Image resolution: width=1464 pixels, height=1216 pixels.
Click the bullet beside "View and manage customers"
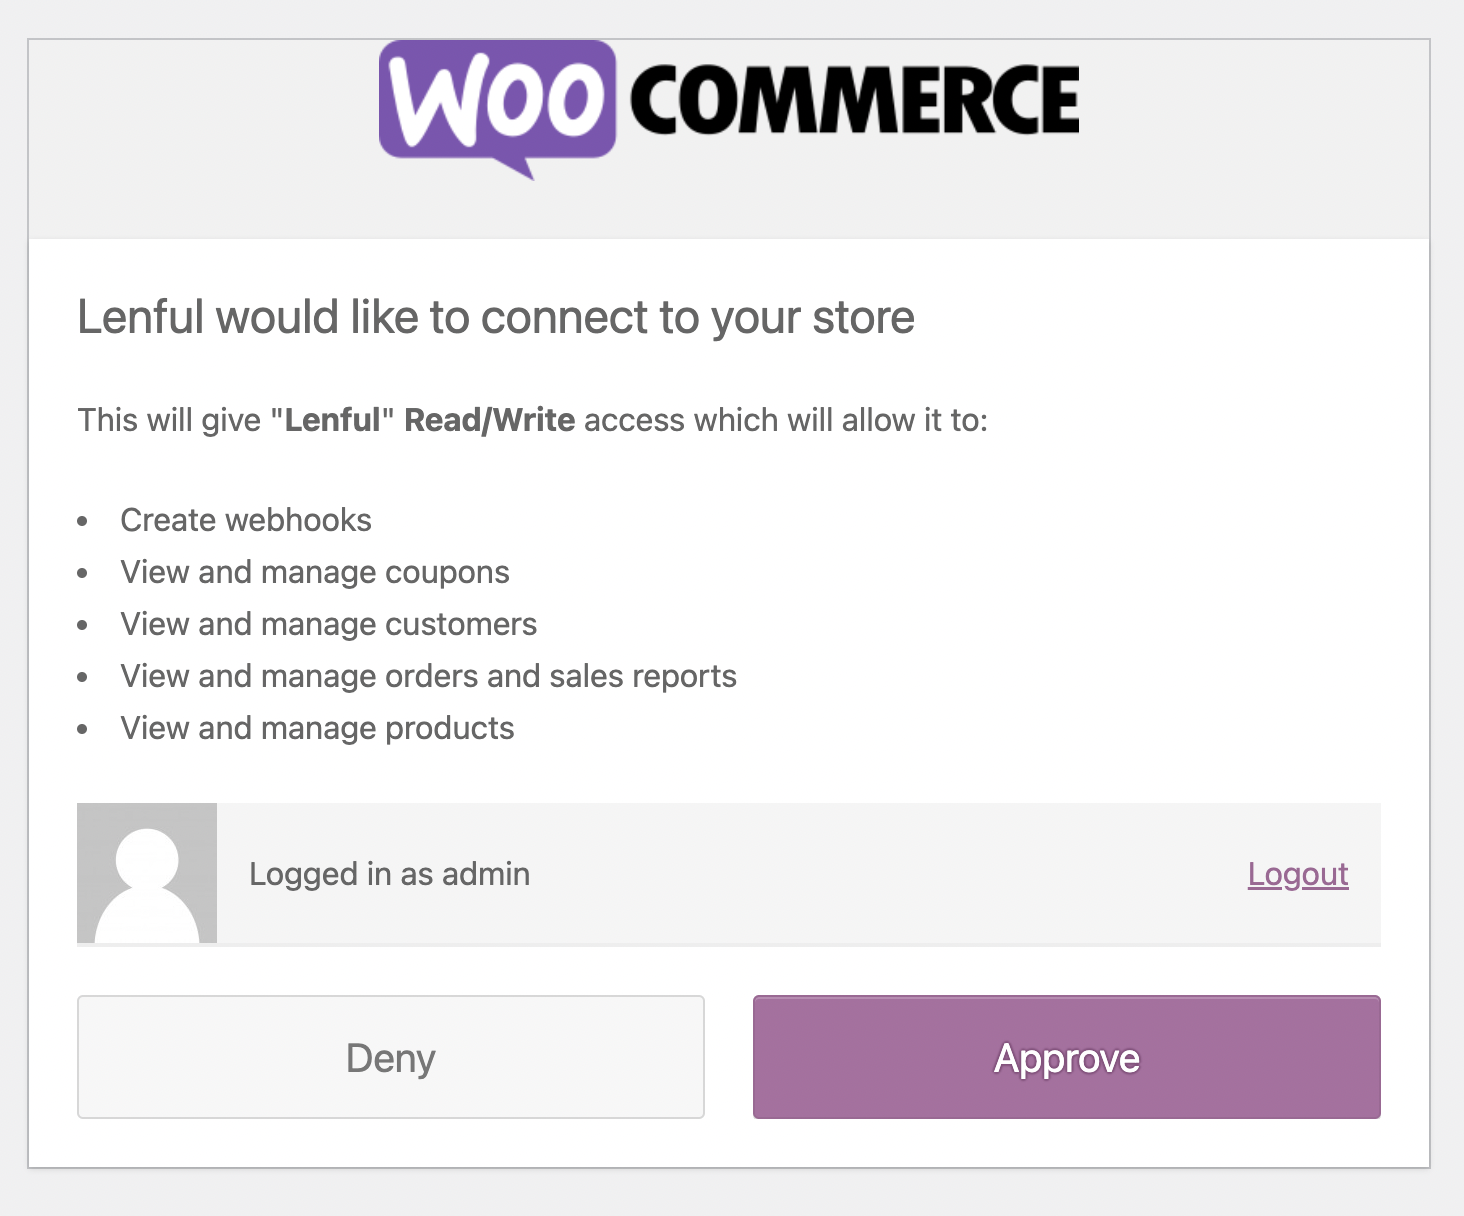[83, 625]
